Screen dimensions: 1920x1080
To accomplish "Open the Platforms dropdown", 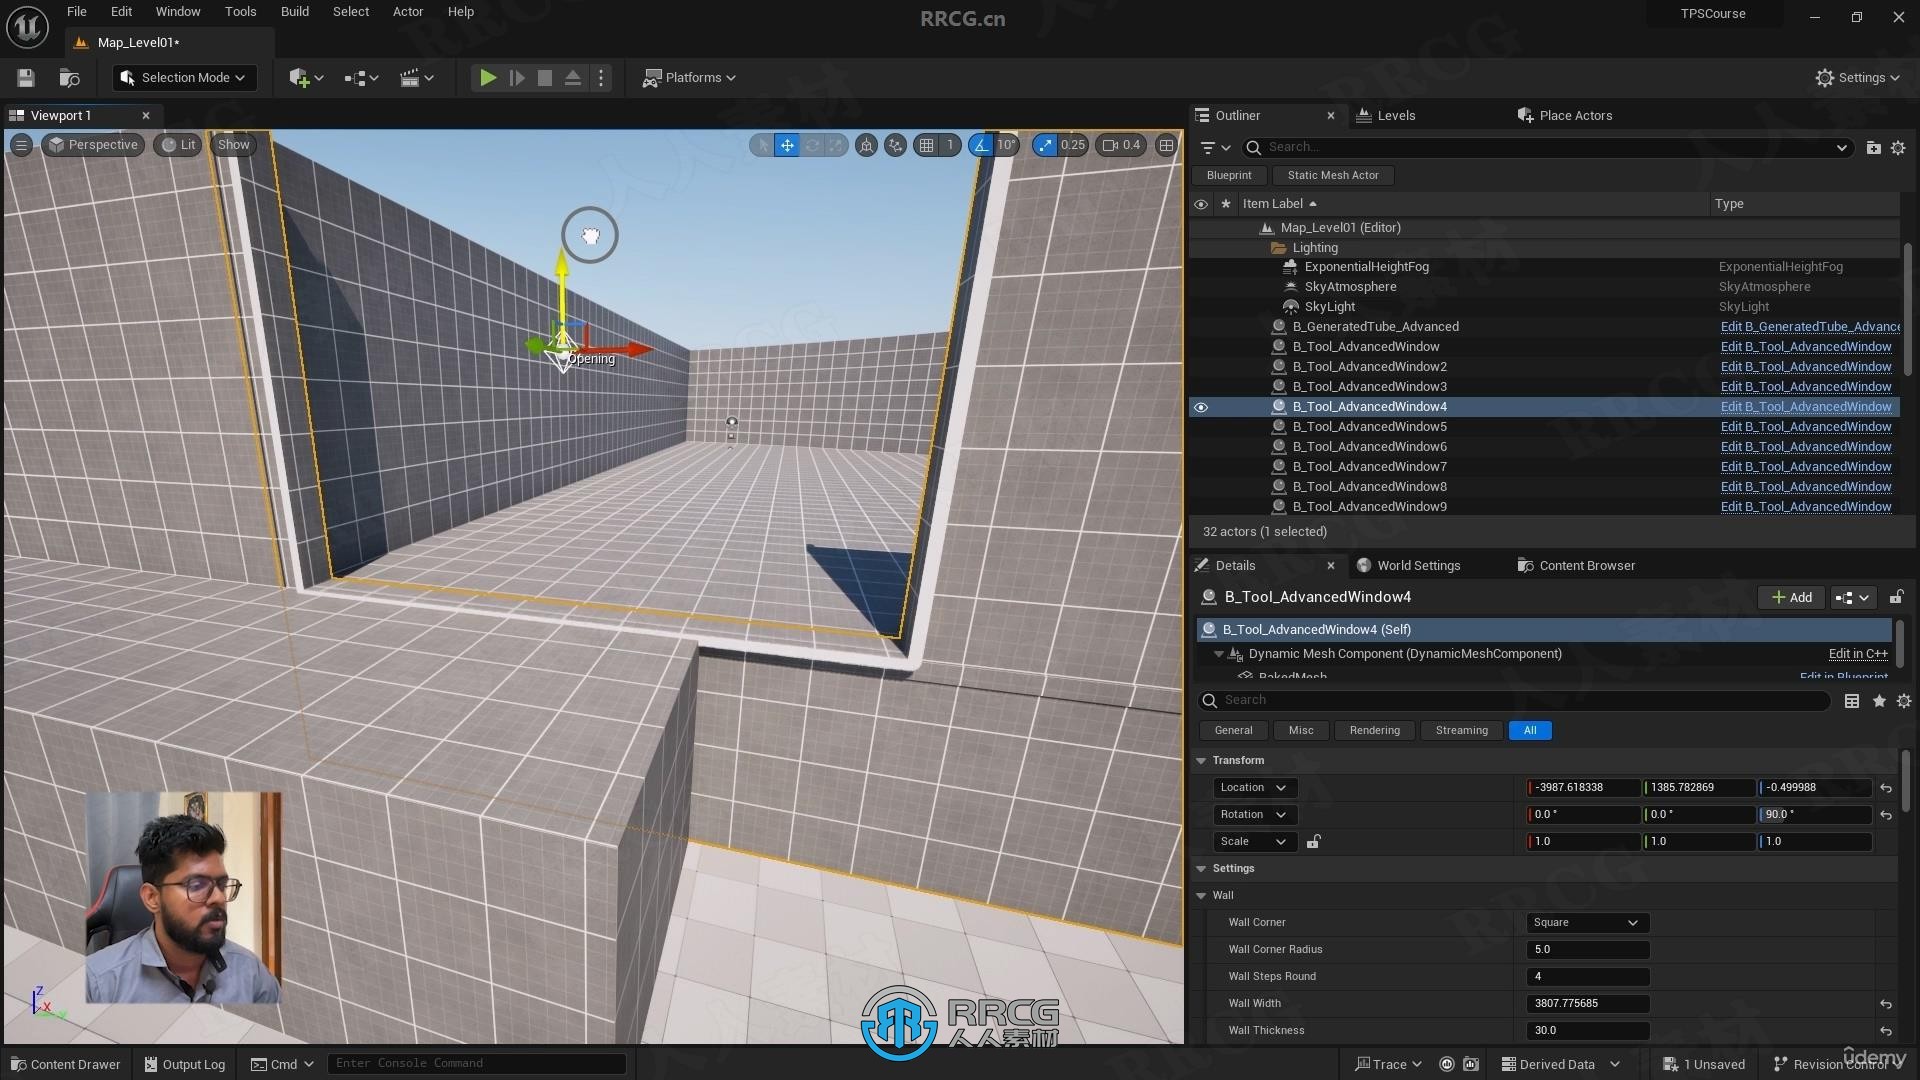I will pyautogui.click(x=689, y=78).
